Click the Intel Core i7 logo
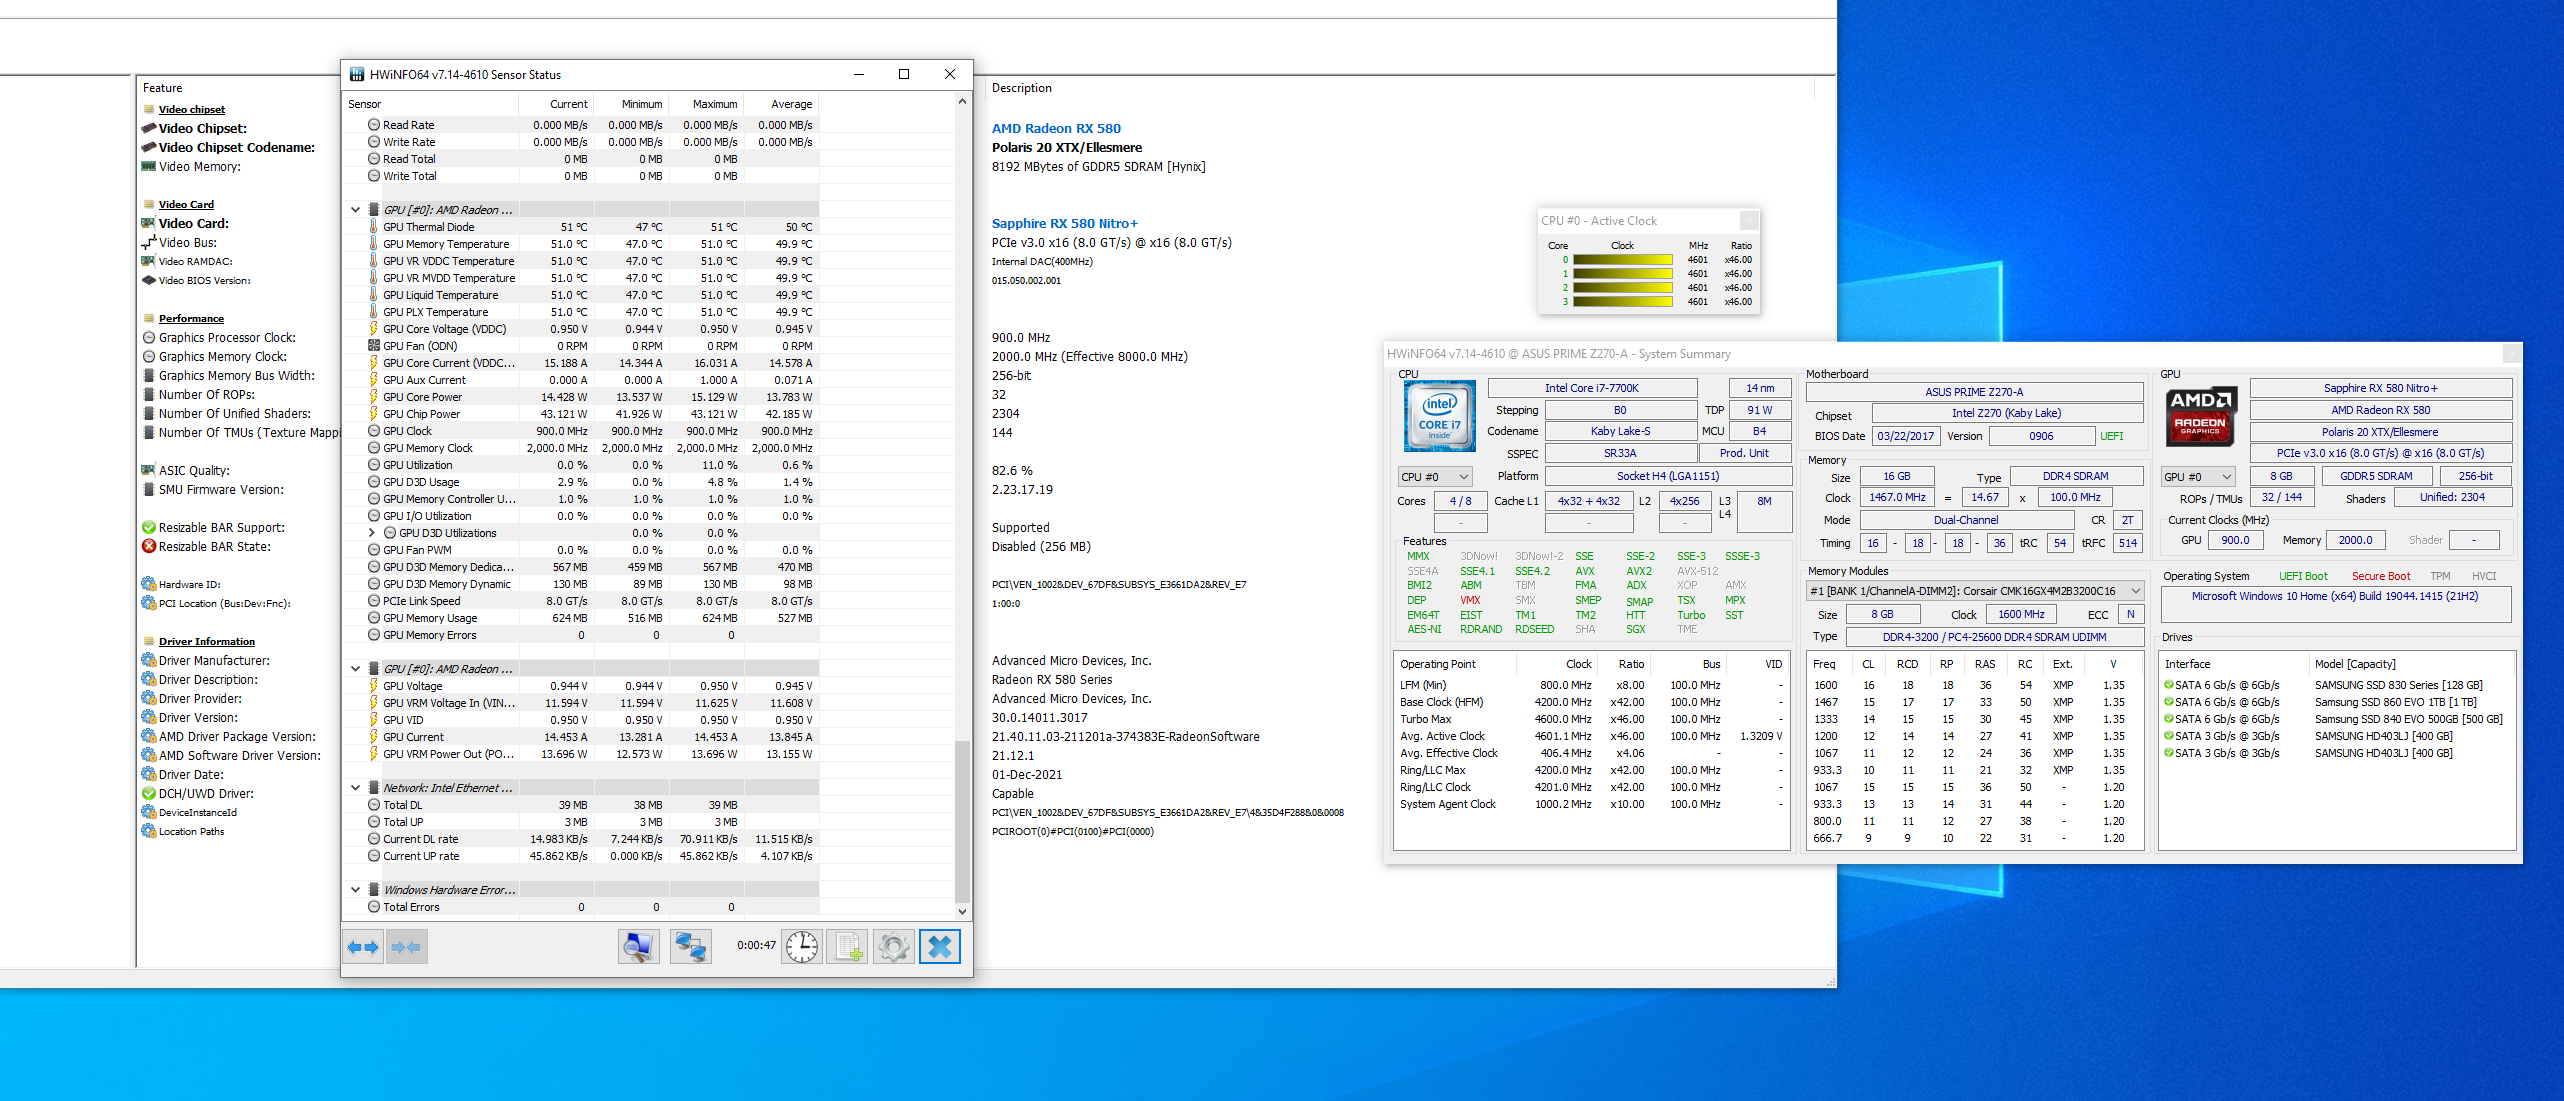The width and height of the screenshot is (2564, 1101). [1439, 416]
